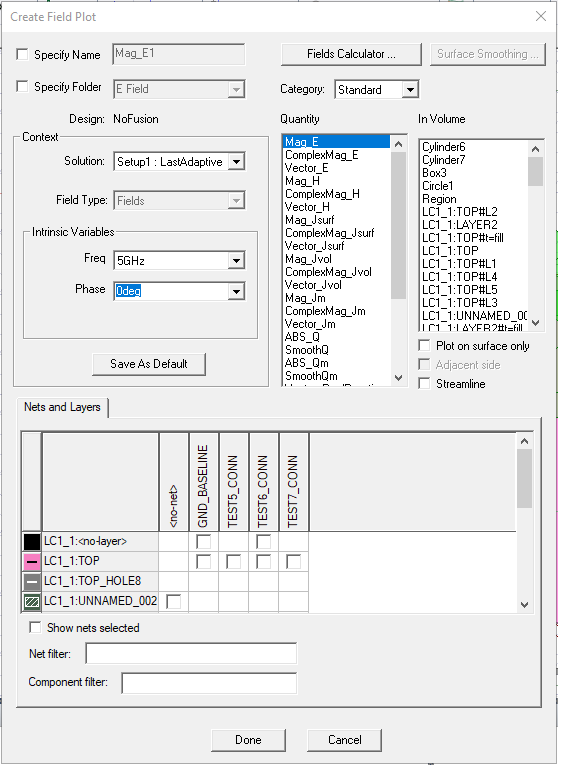562x767 pixels.
Task: Click the In Volume list scroll-up arrow
Action: pyautogui.click(x=536, y=149)
